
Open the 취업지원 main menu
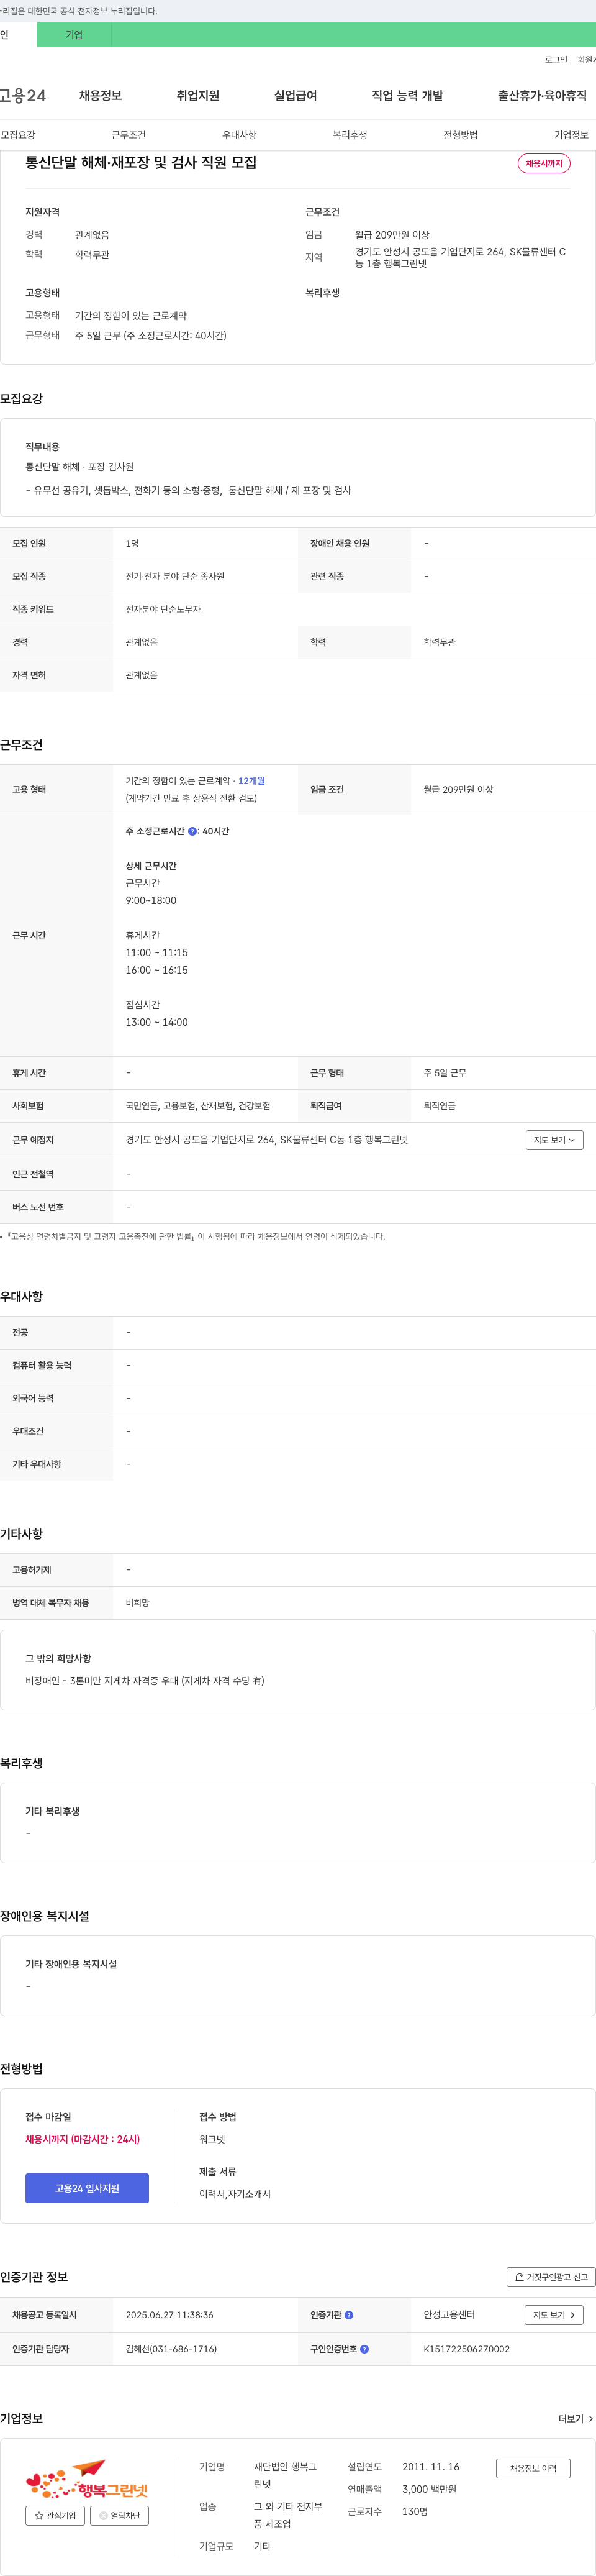pos(198,96)
